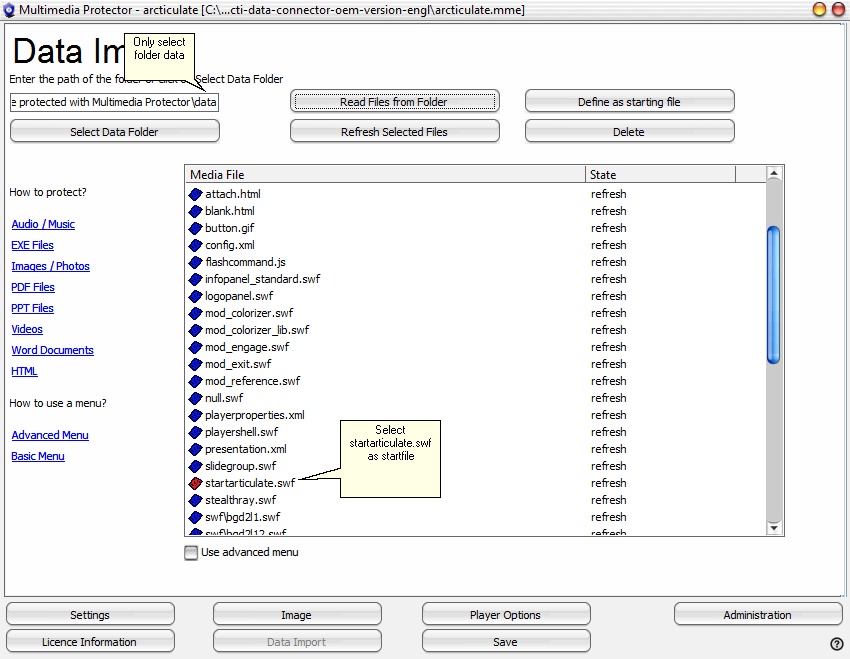Image resolution: width=850 pixels, height=659 pixels.
Task: Click the icon next to playershell.swf
Action: [196, 432]
